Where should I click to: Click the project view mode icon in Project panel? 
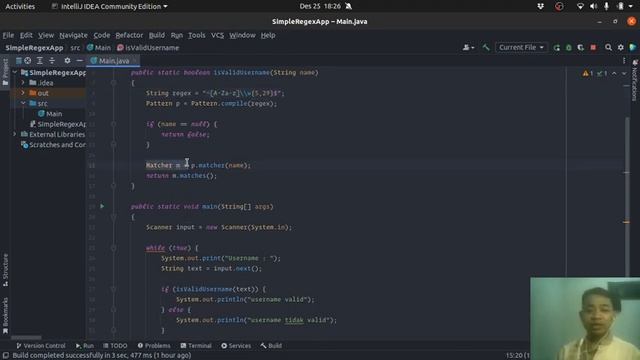pyautogui.click(x=18, y=61)
